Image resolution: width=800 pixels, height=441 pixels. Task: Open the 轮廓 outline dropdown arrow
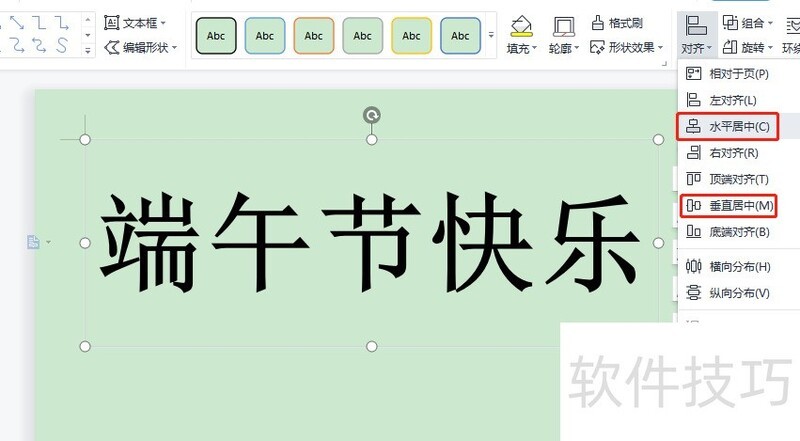tap(577, 48)
